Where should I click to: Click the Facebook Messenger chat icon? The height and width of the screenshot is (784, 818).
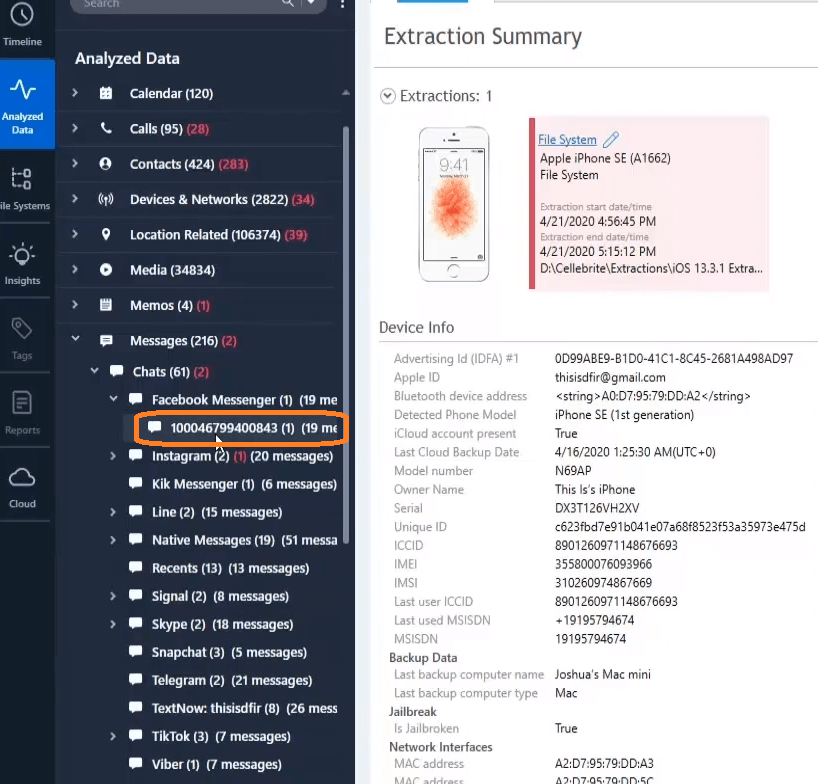pyautogui.click(x=136, y=400)
